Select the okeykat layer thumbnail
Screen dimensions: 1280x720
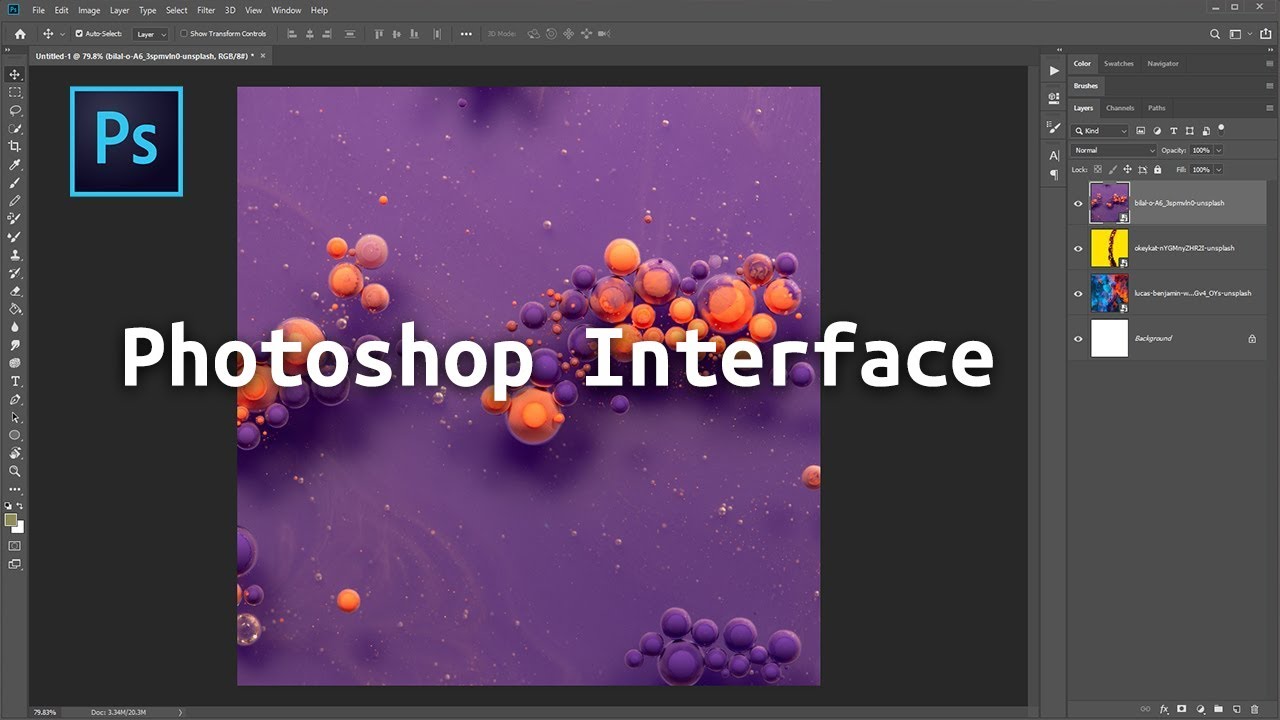(x=1109, y=248)
